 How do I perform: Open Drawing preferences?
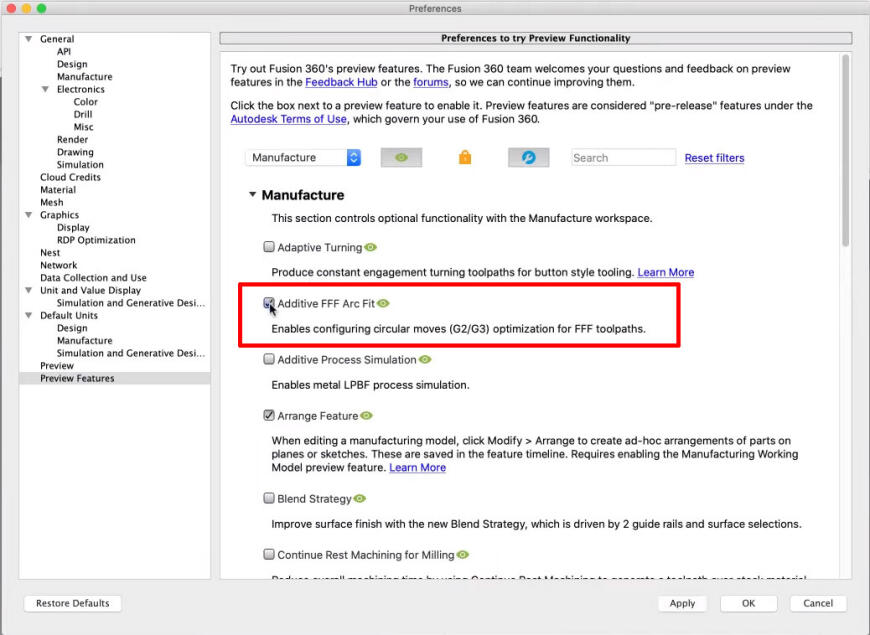(75, 152)
